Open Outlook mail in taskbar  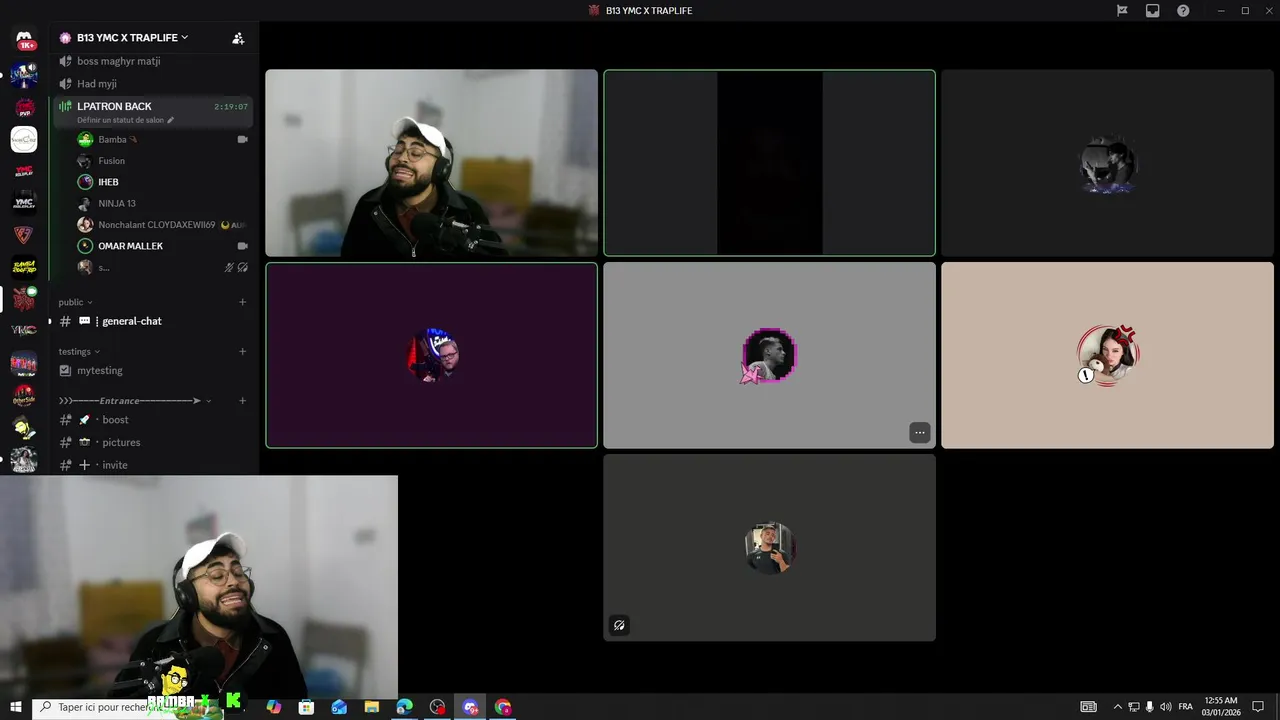click(339, 707)
